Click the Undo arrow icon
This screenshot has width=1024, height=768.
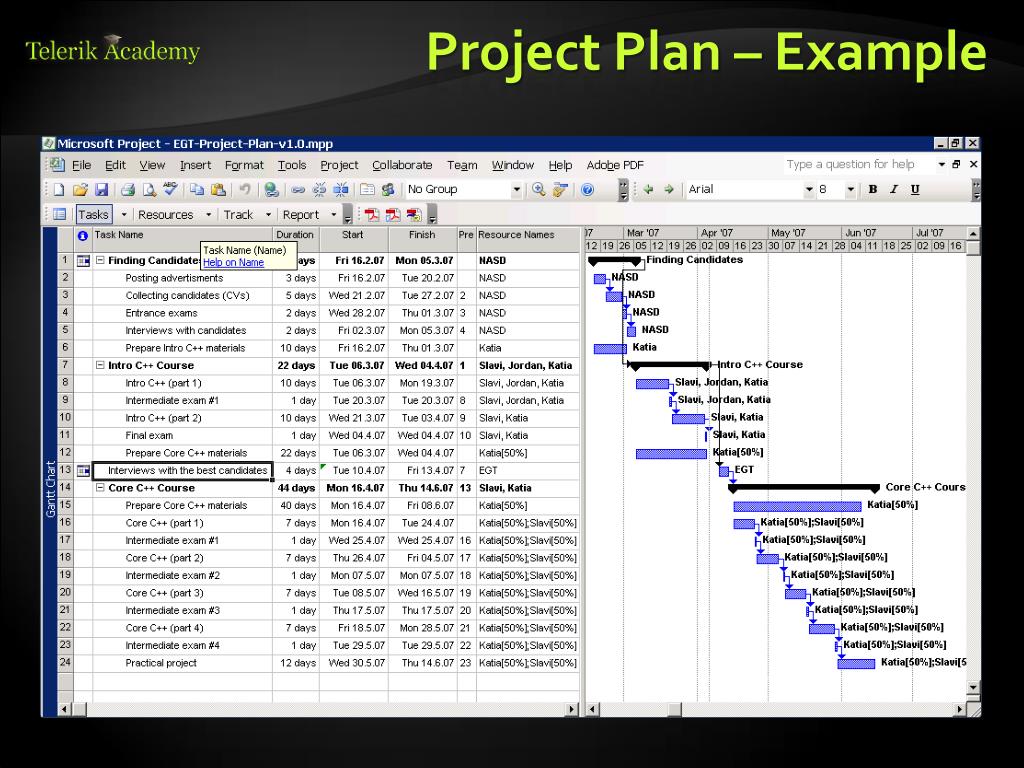245,189
